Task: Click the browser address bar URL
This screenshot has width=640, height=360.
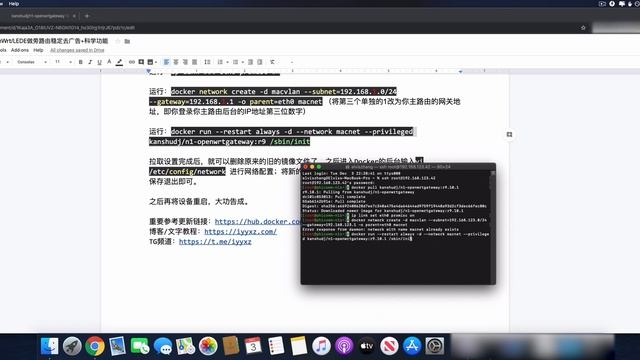Action: tap(67, 28)
